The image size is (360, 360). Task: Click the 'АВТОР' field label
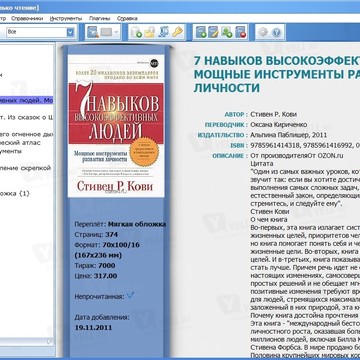click(x=234, y=114)
